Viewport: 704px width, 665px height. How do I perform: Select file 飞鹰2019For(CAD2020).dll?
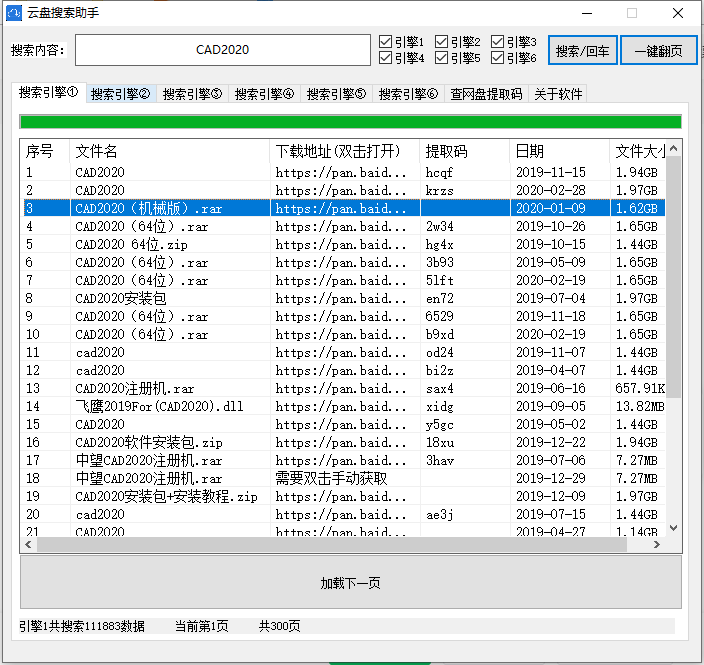(159, 406)
